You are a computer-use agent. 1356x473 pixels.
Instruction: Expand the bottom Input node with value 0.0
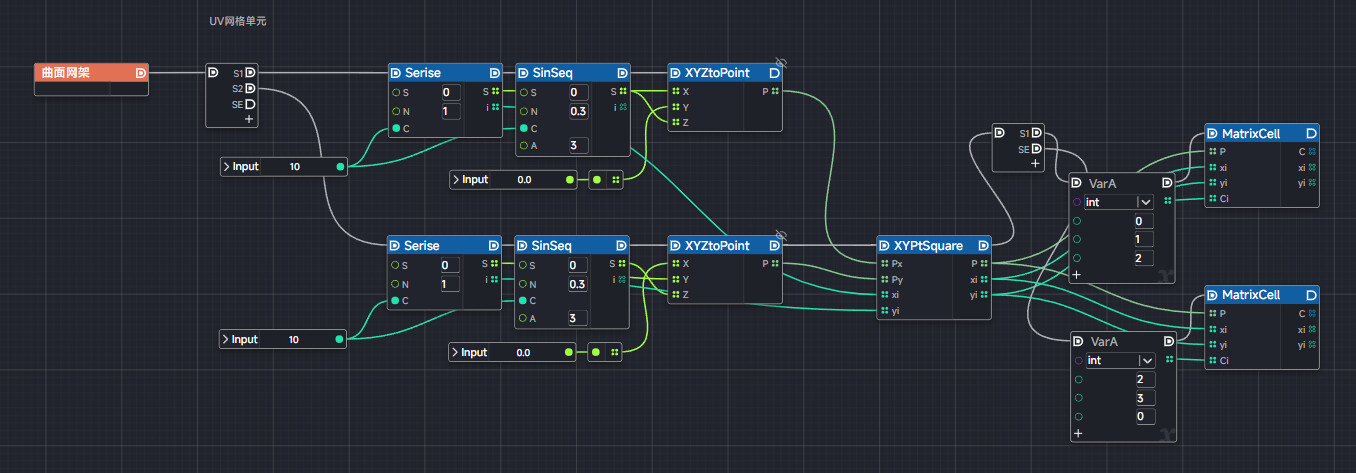pos(456,352)
